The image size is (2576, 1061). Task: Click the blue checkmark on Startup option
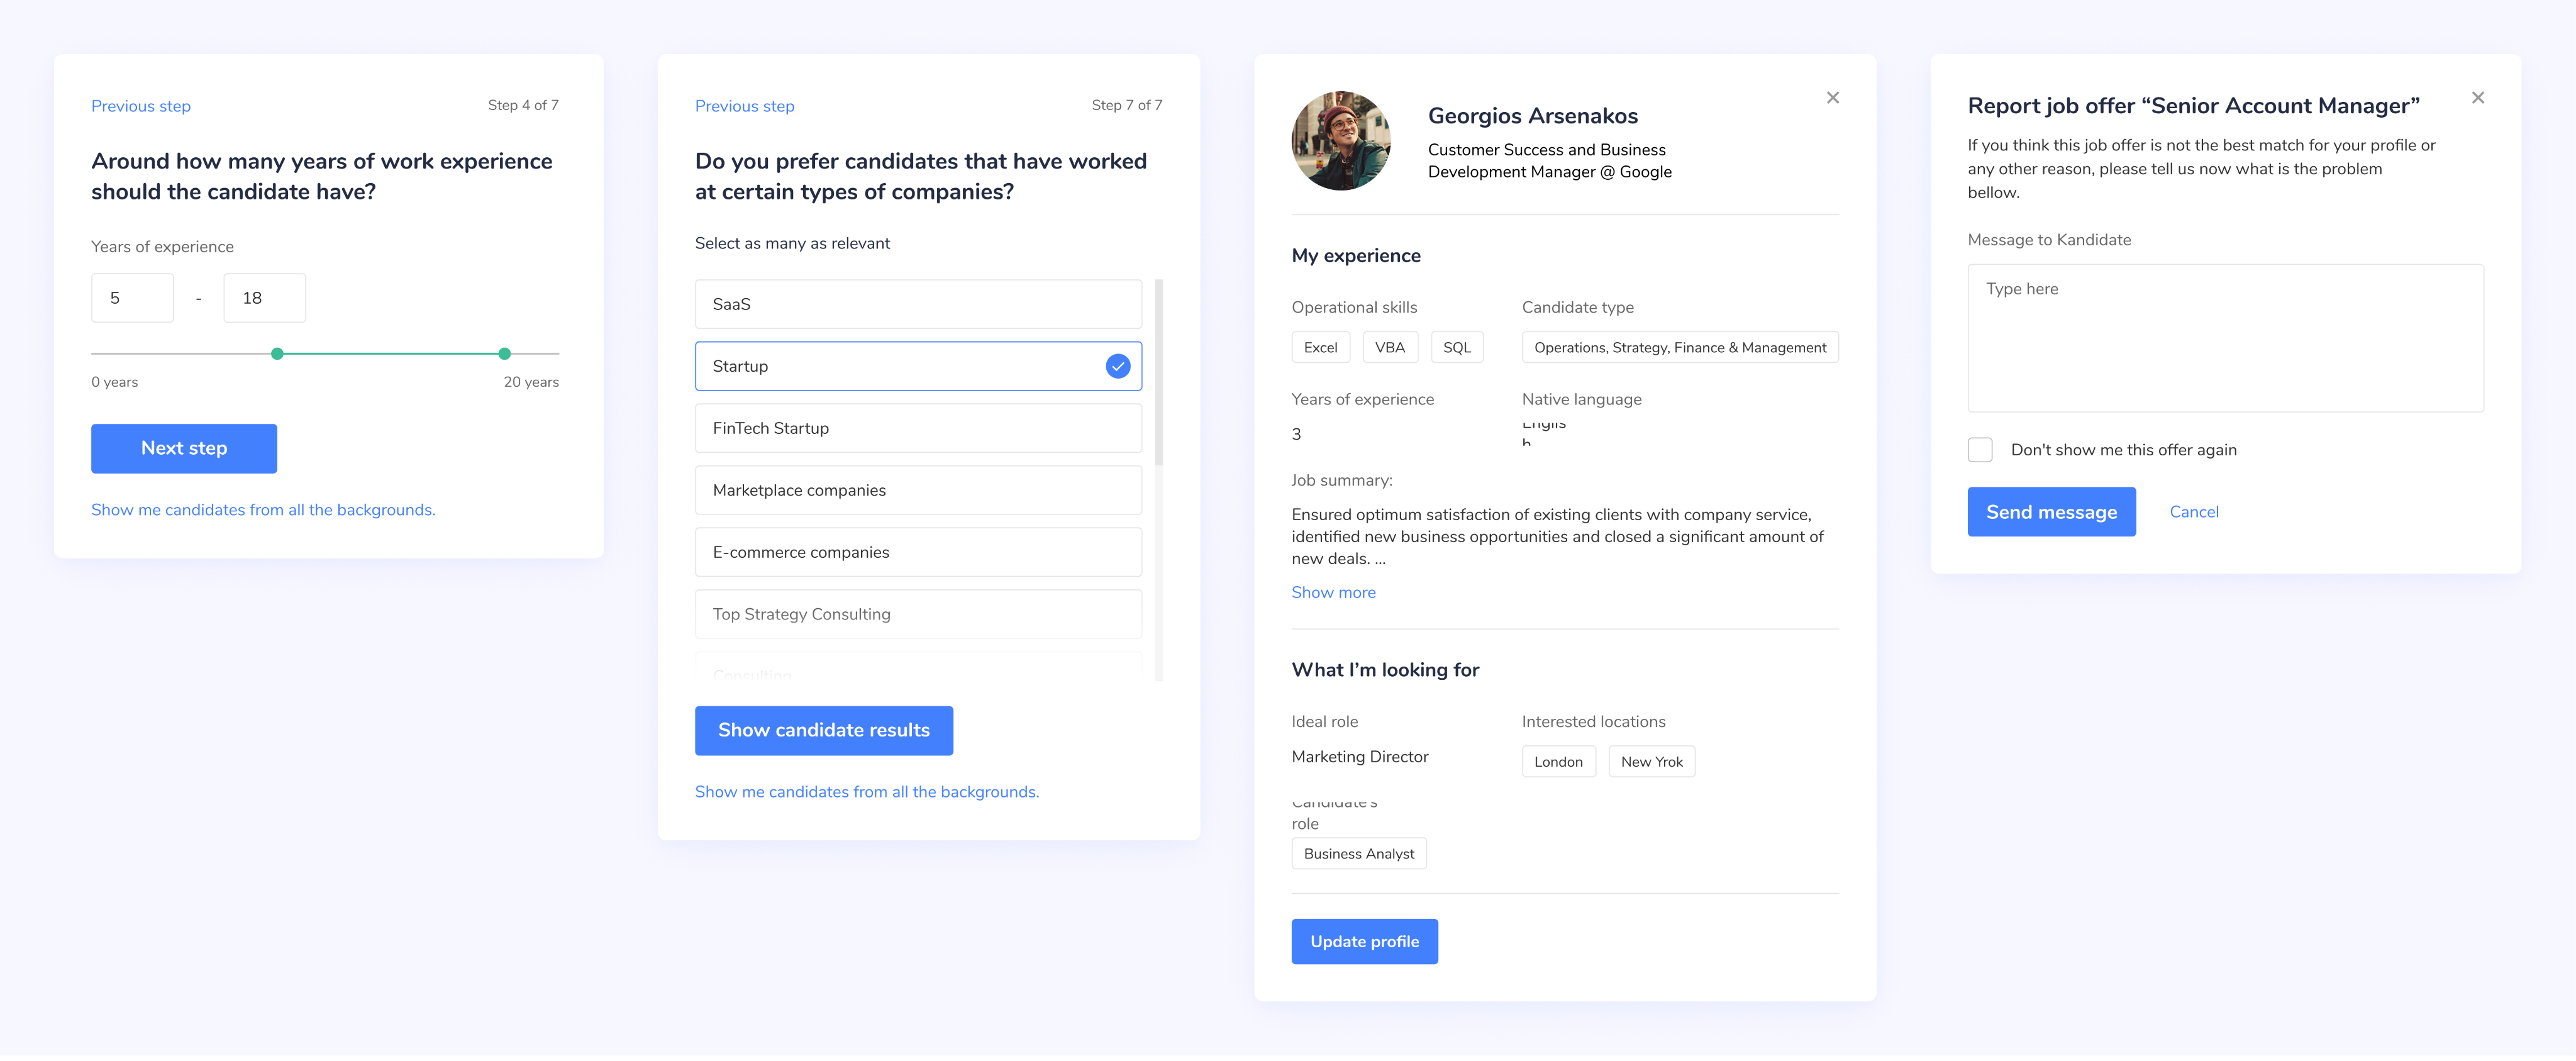[1117, 367]
